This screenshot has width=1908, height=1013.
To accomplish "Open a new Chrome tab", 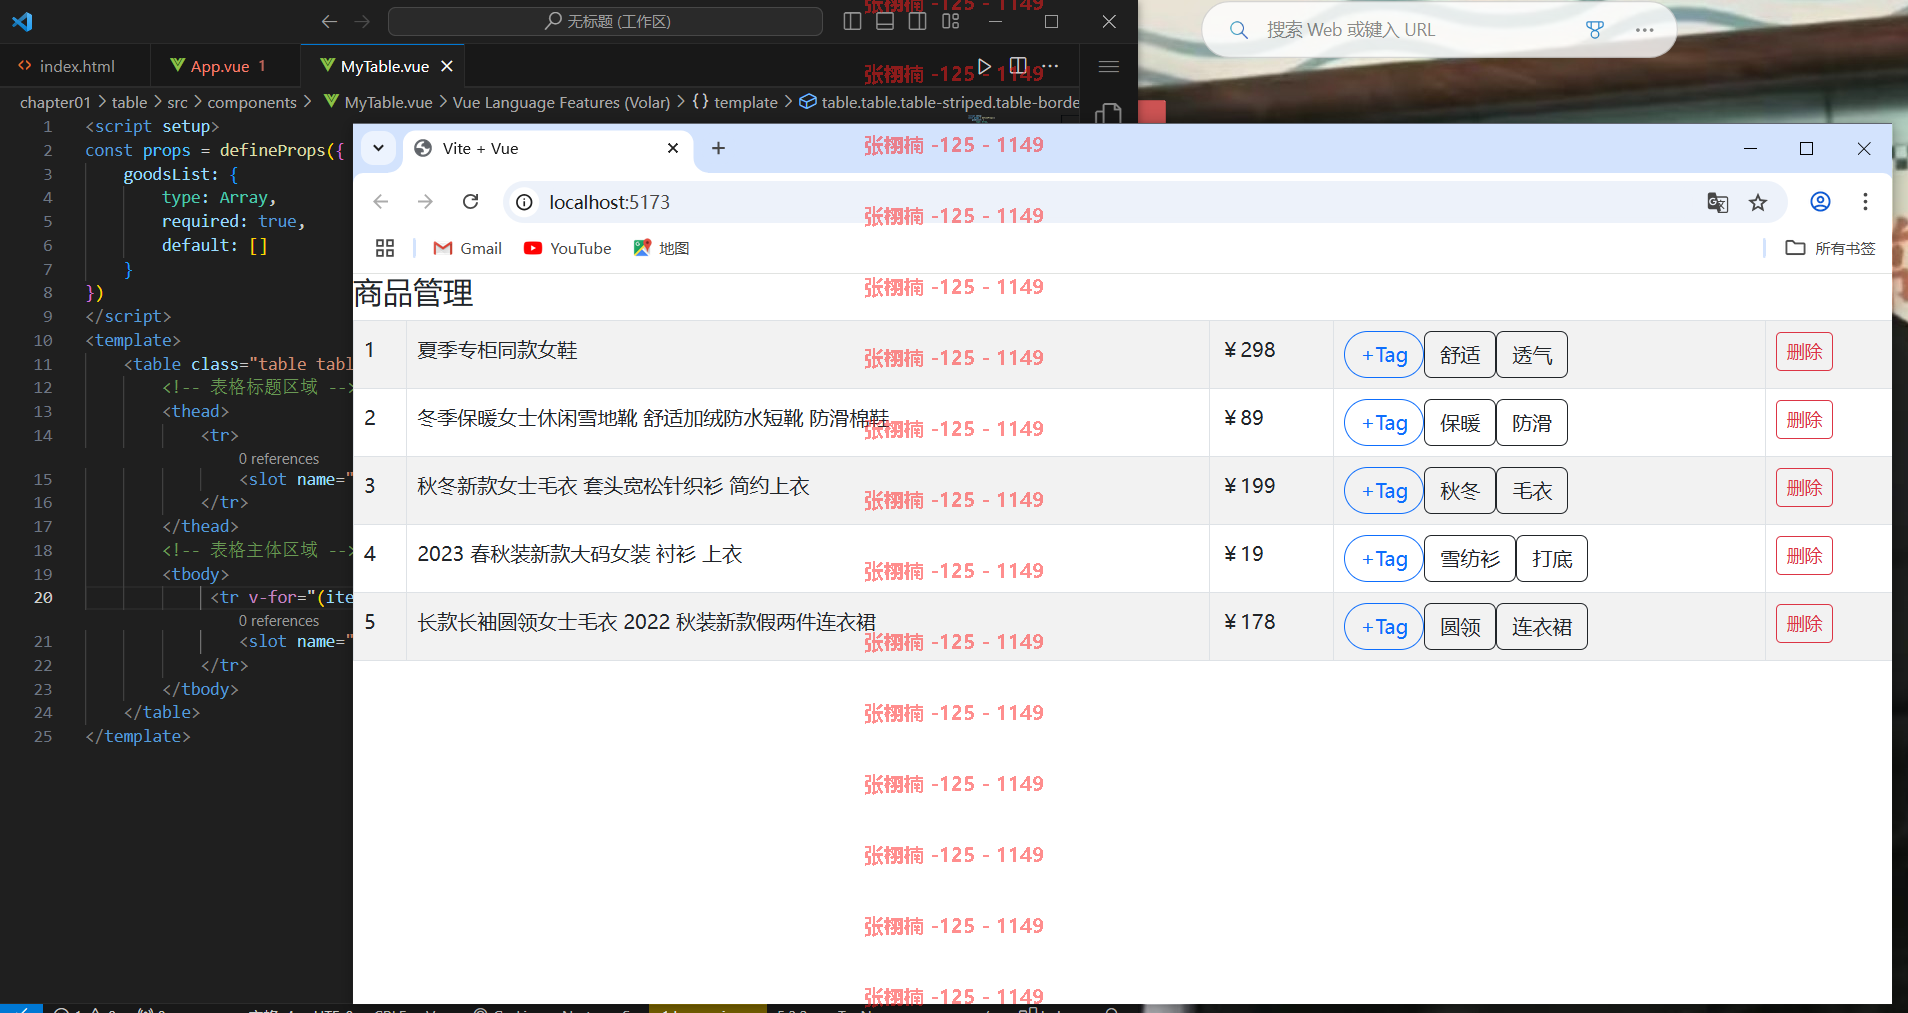I will (718, 148).
